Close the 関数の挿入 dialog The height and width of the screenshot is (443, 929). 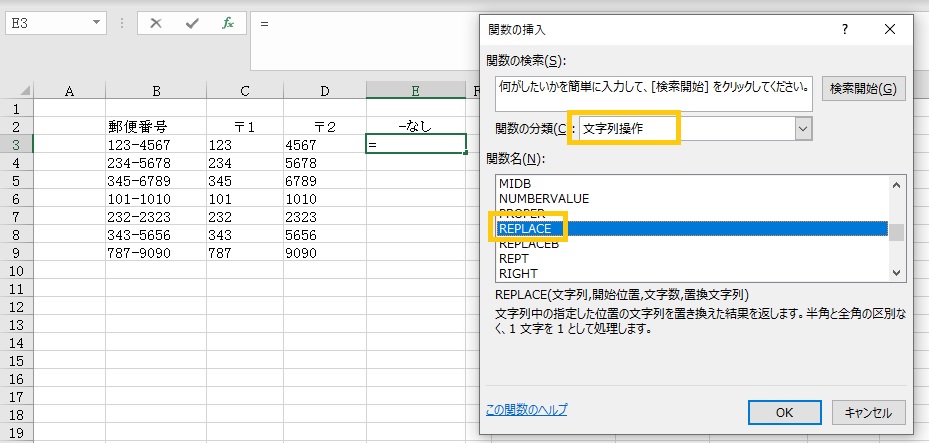coord(890,30)
